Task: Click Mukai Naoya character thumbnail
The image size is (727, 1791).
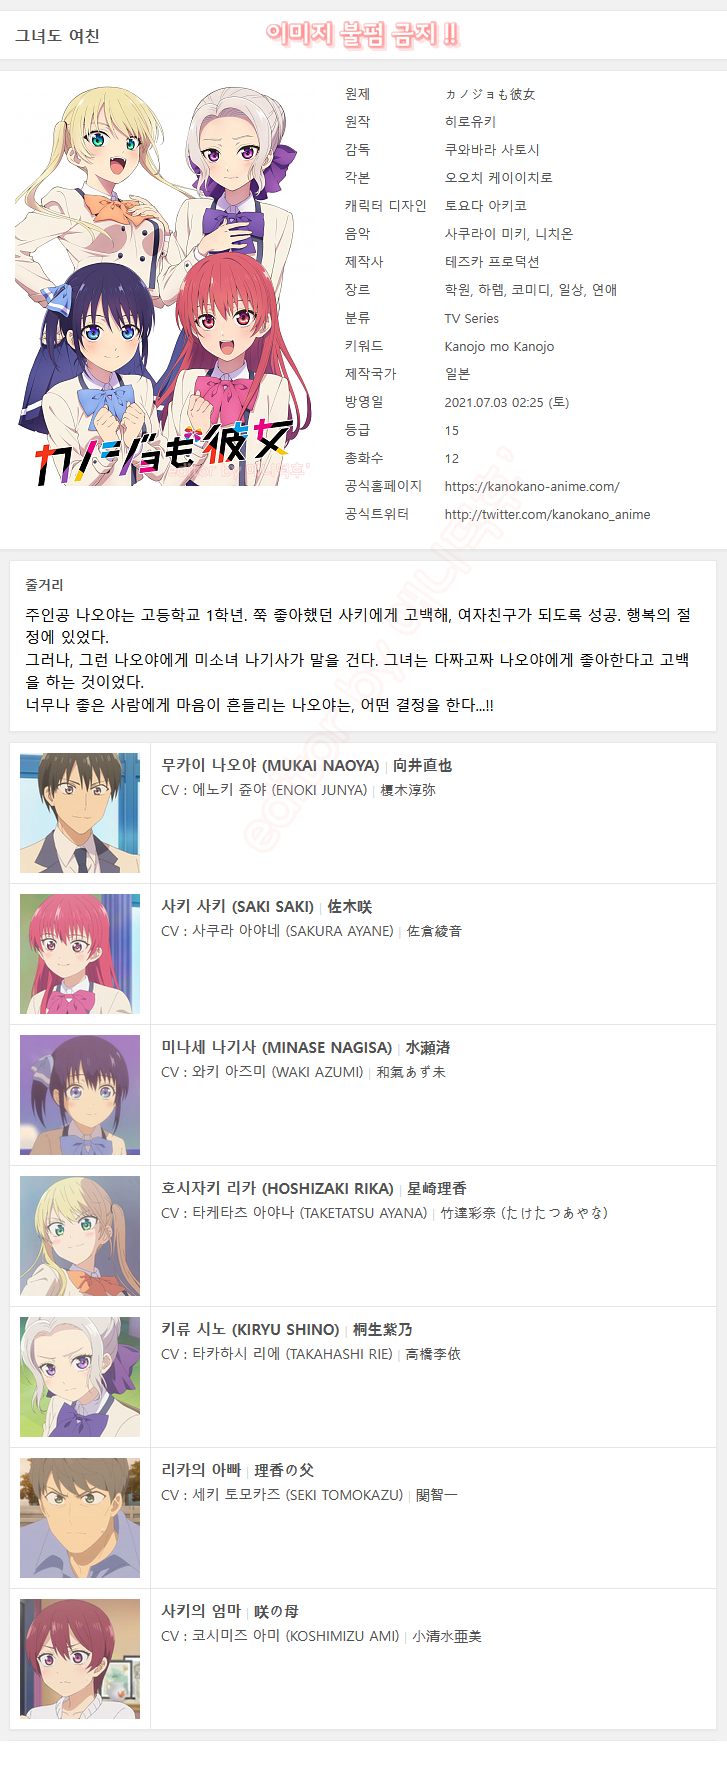Action: (x=80, y=813)
